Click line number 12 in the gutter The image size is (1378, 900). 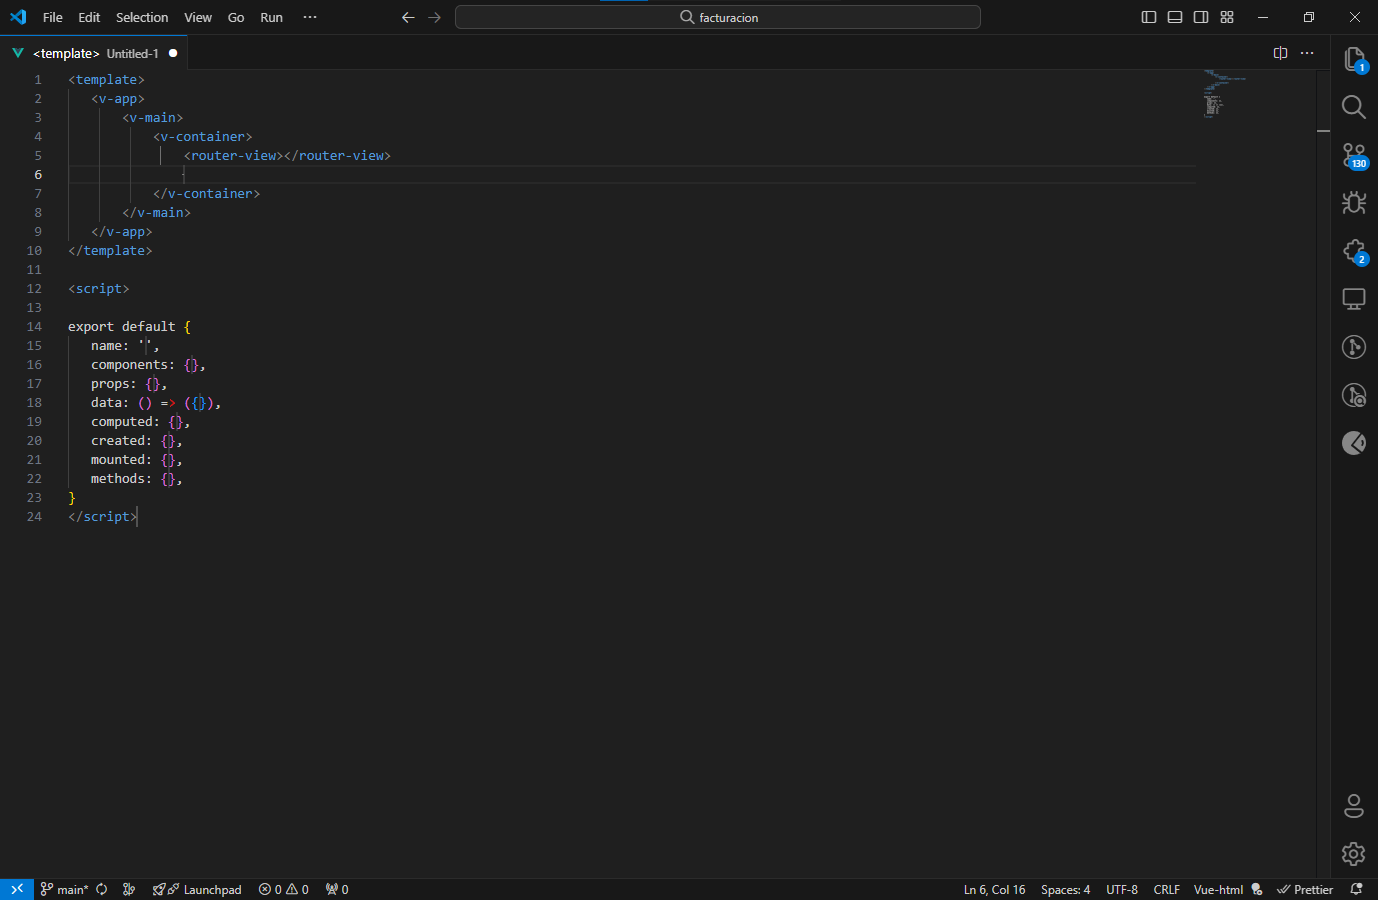(35, 288)
